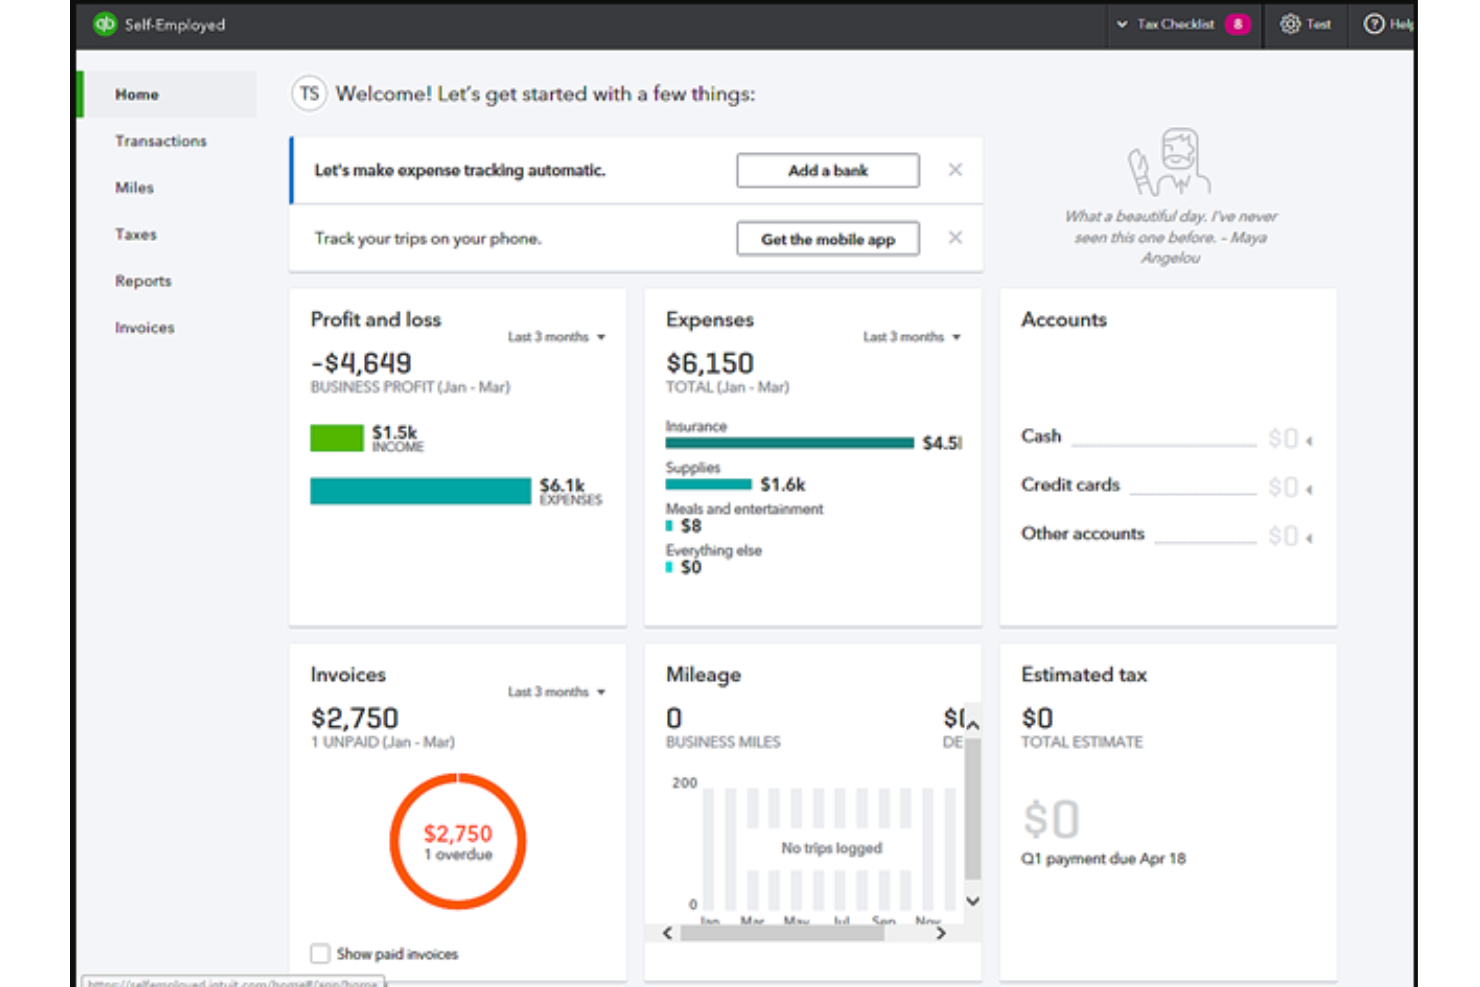Expand the Cash account arrow
The image size is (1480, 987).
pyautogui.click(x=1309, y=440)
